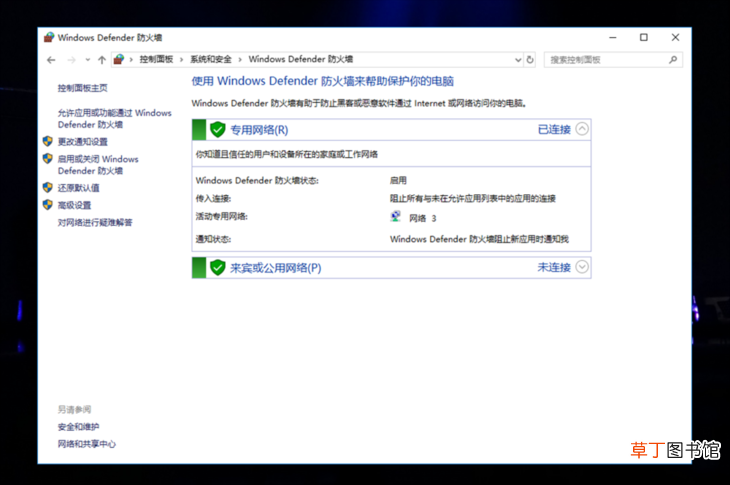Image resolution: width=730 pixels, height=485 pixels.
Task: Go back with the left arrow button
Action: (x=51, y=60)
